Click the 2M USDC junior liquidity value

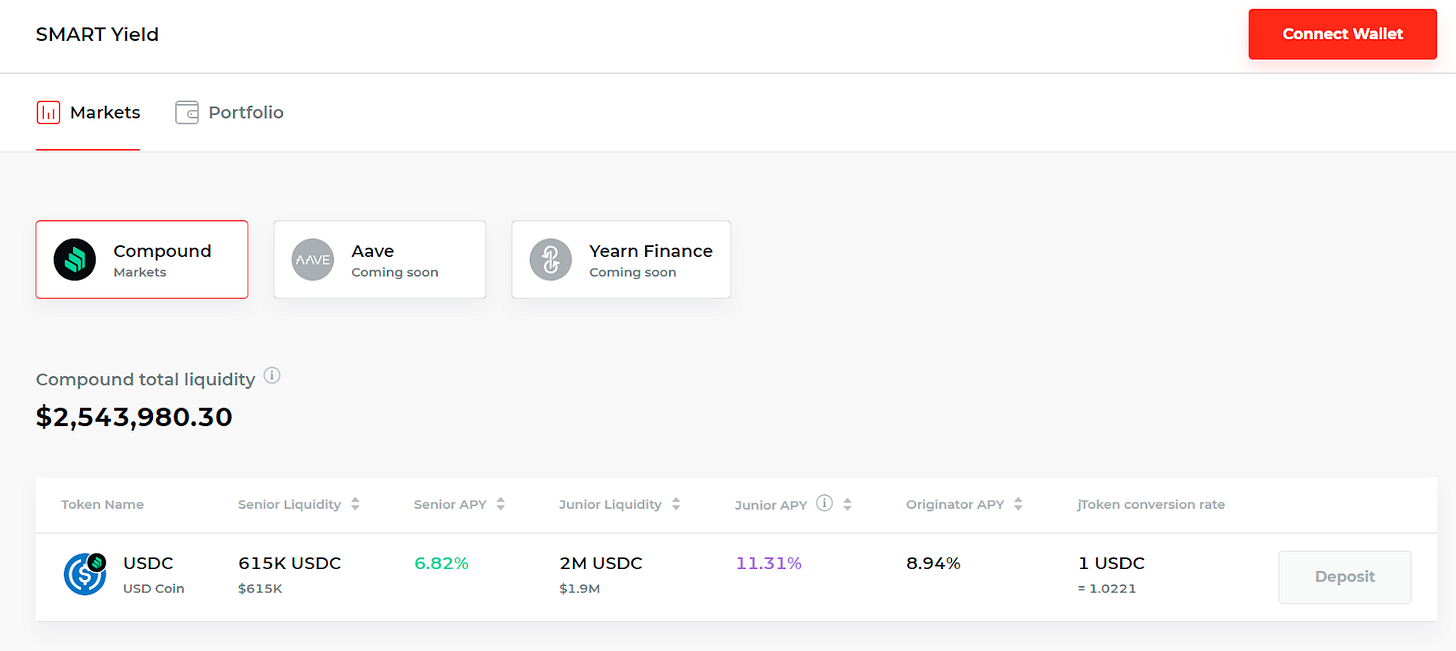tap(601, 563)
